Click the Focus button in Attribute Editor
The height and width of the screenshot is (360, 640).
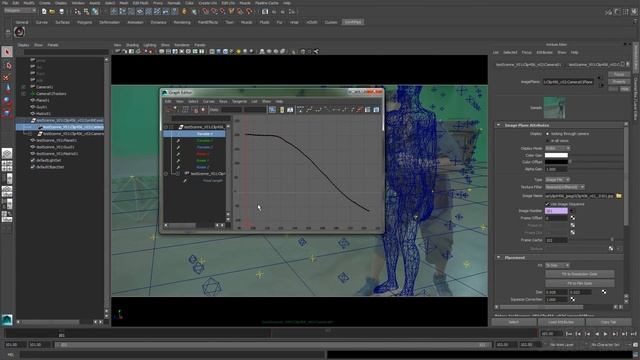click(x=619, y=74)
